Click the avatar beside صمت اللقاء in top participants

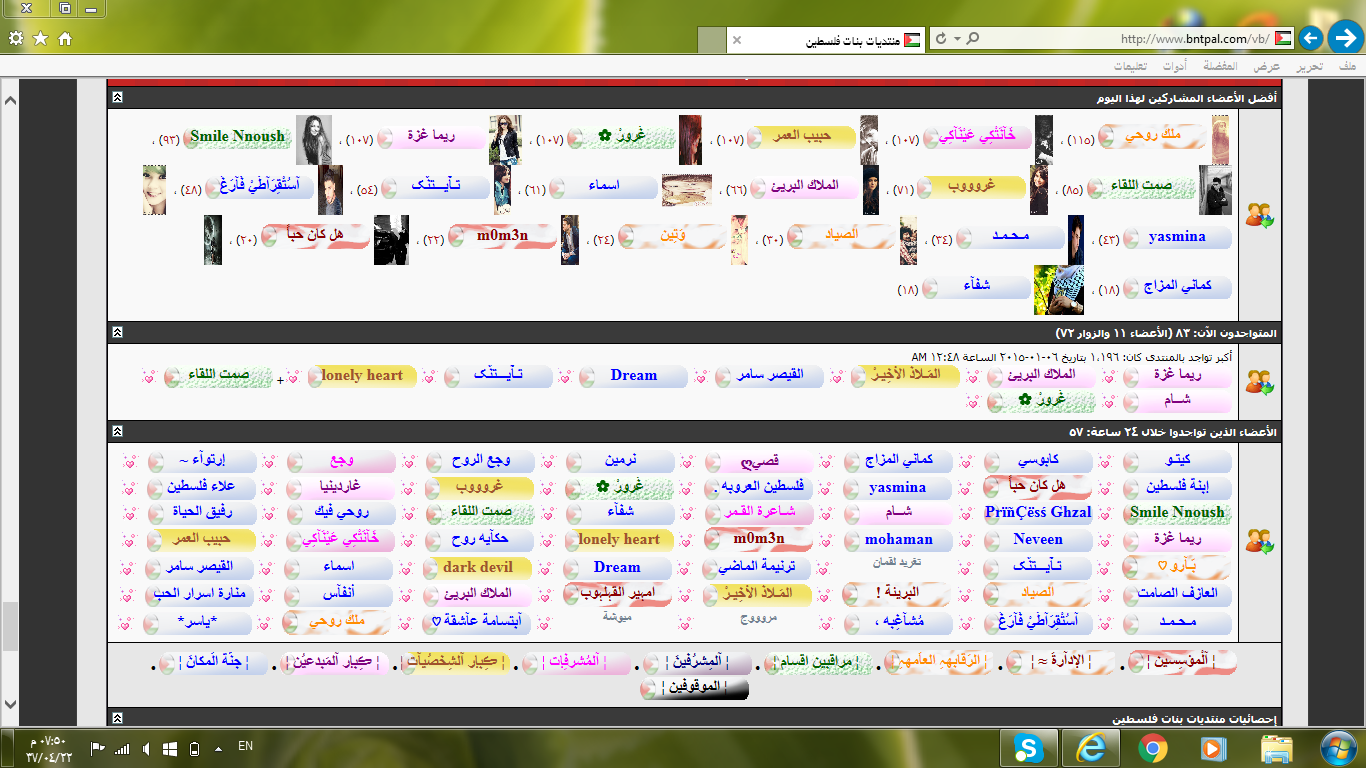pyautogui.click(x=1215, y=190)
